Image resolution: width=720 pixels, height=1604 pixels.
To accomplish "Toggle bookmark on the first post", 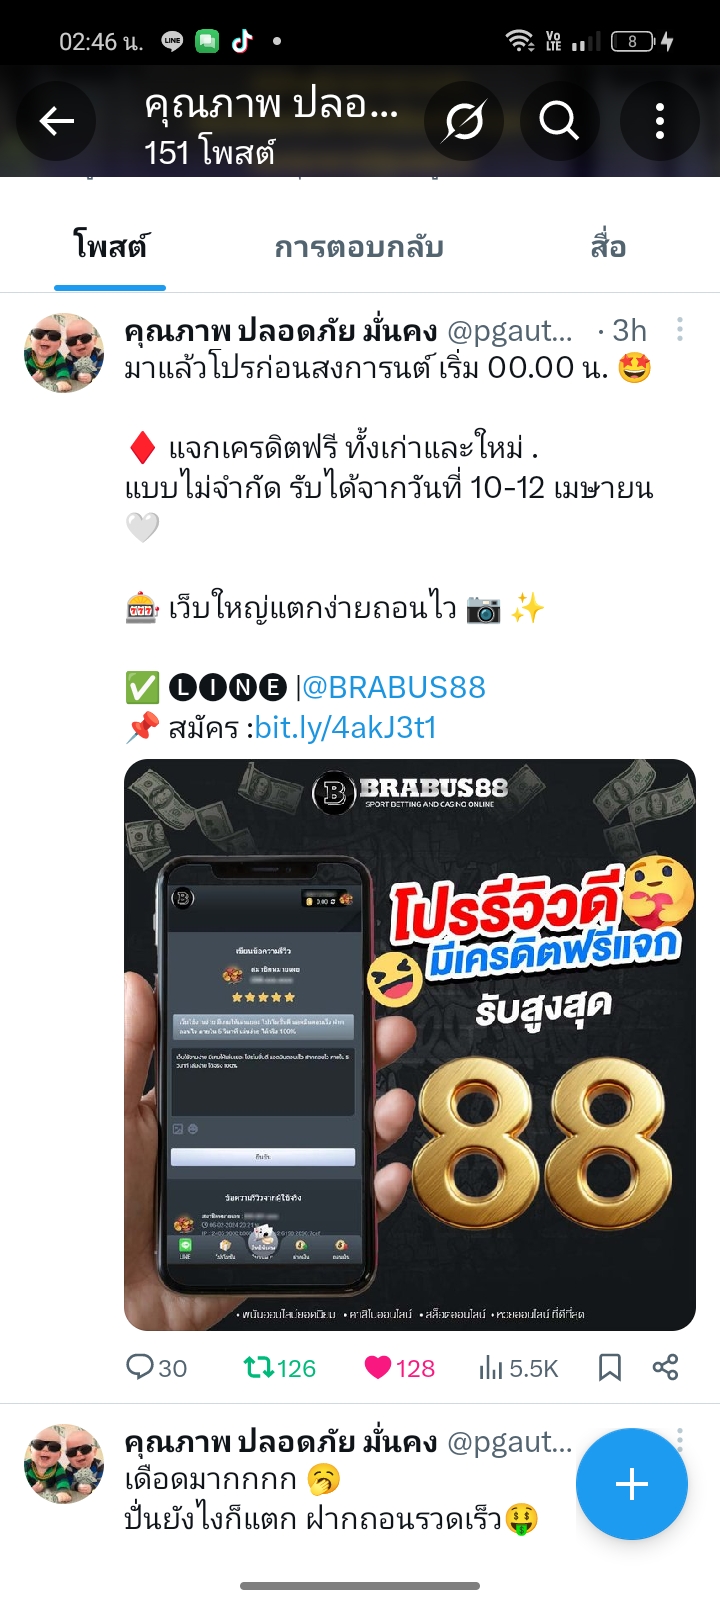I will point(610,1367).
